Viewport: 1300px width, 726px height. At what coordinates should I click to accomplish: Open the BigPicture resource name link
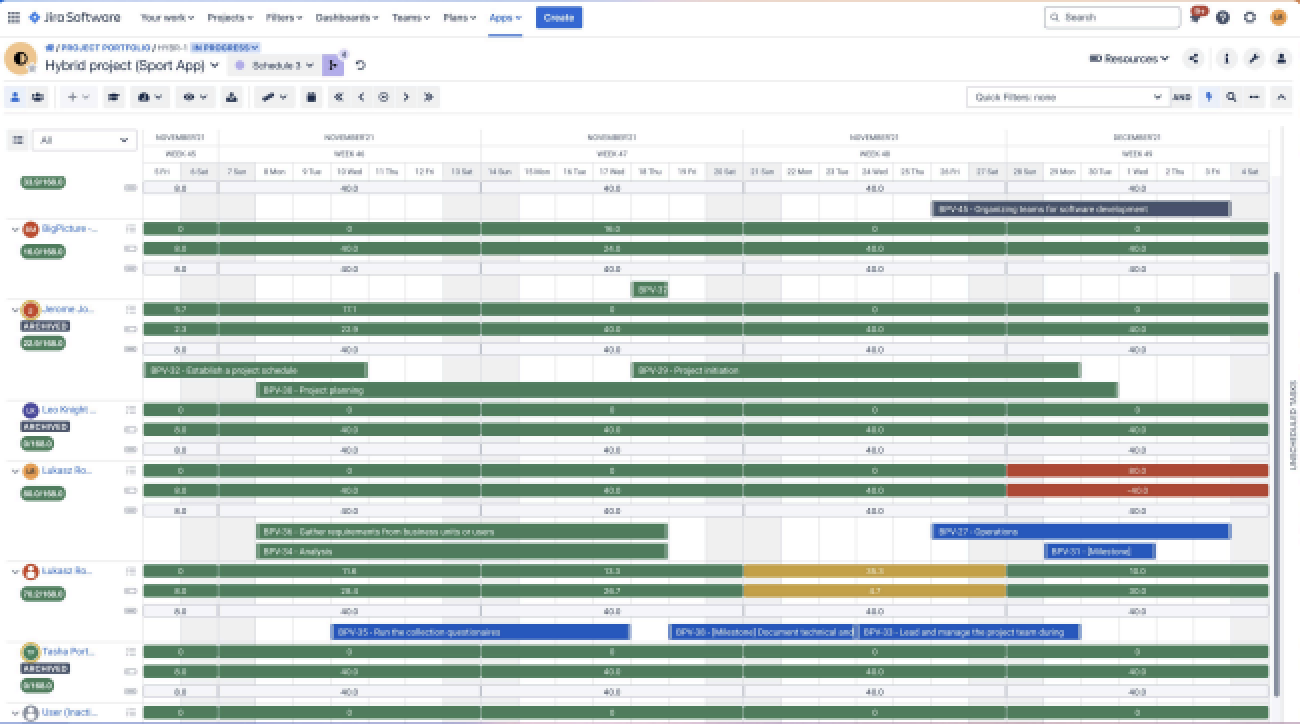70,229
